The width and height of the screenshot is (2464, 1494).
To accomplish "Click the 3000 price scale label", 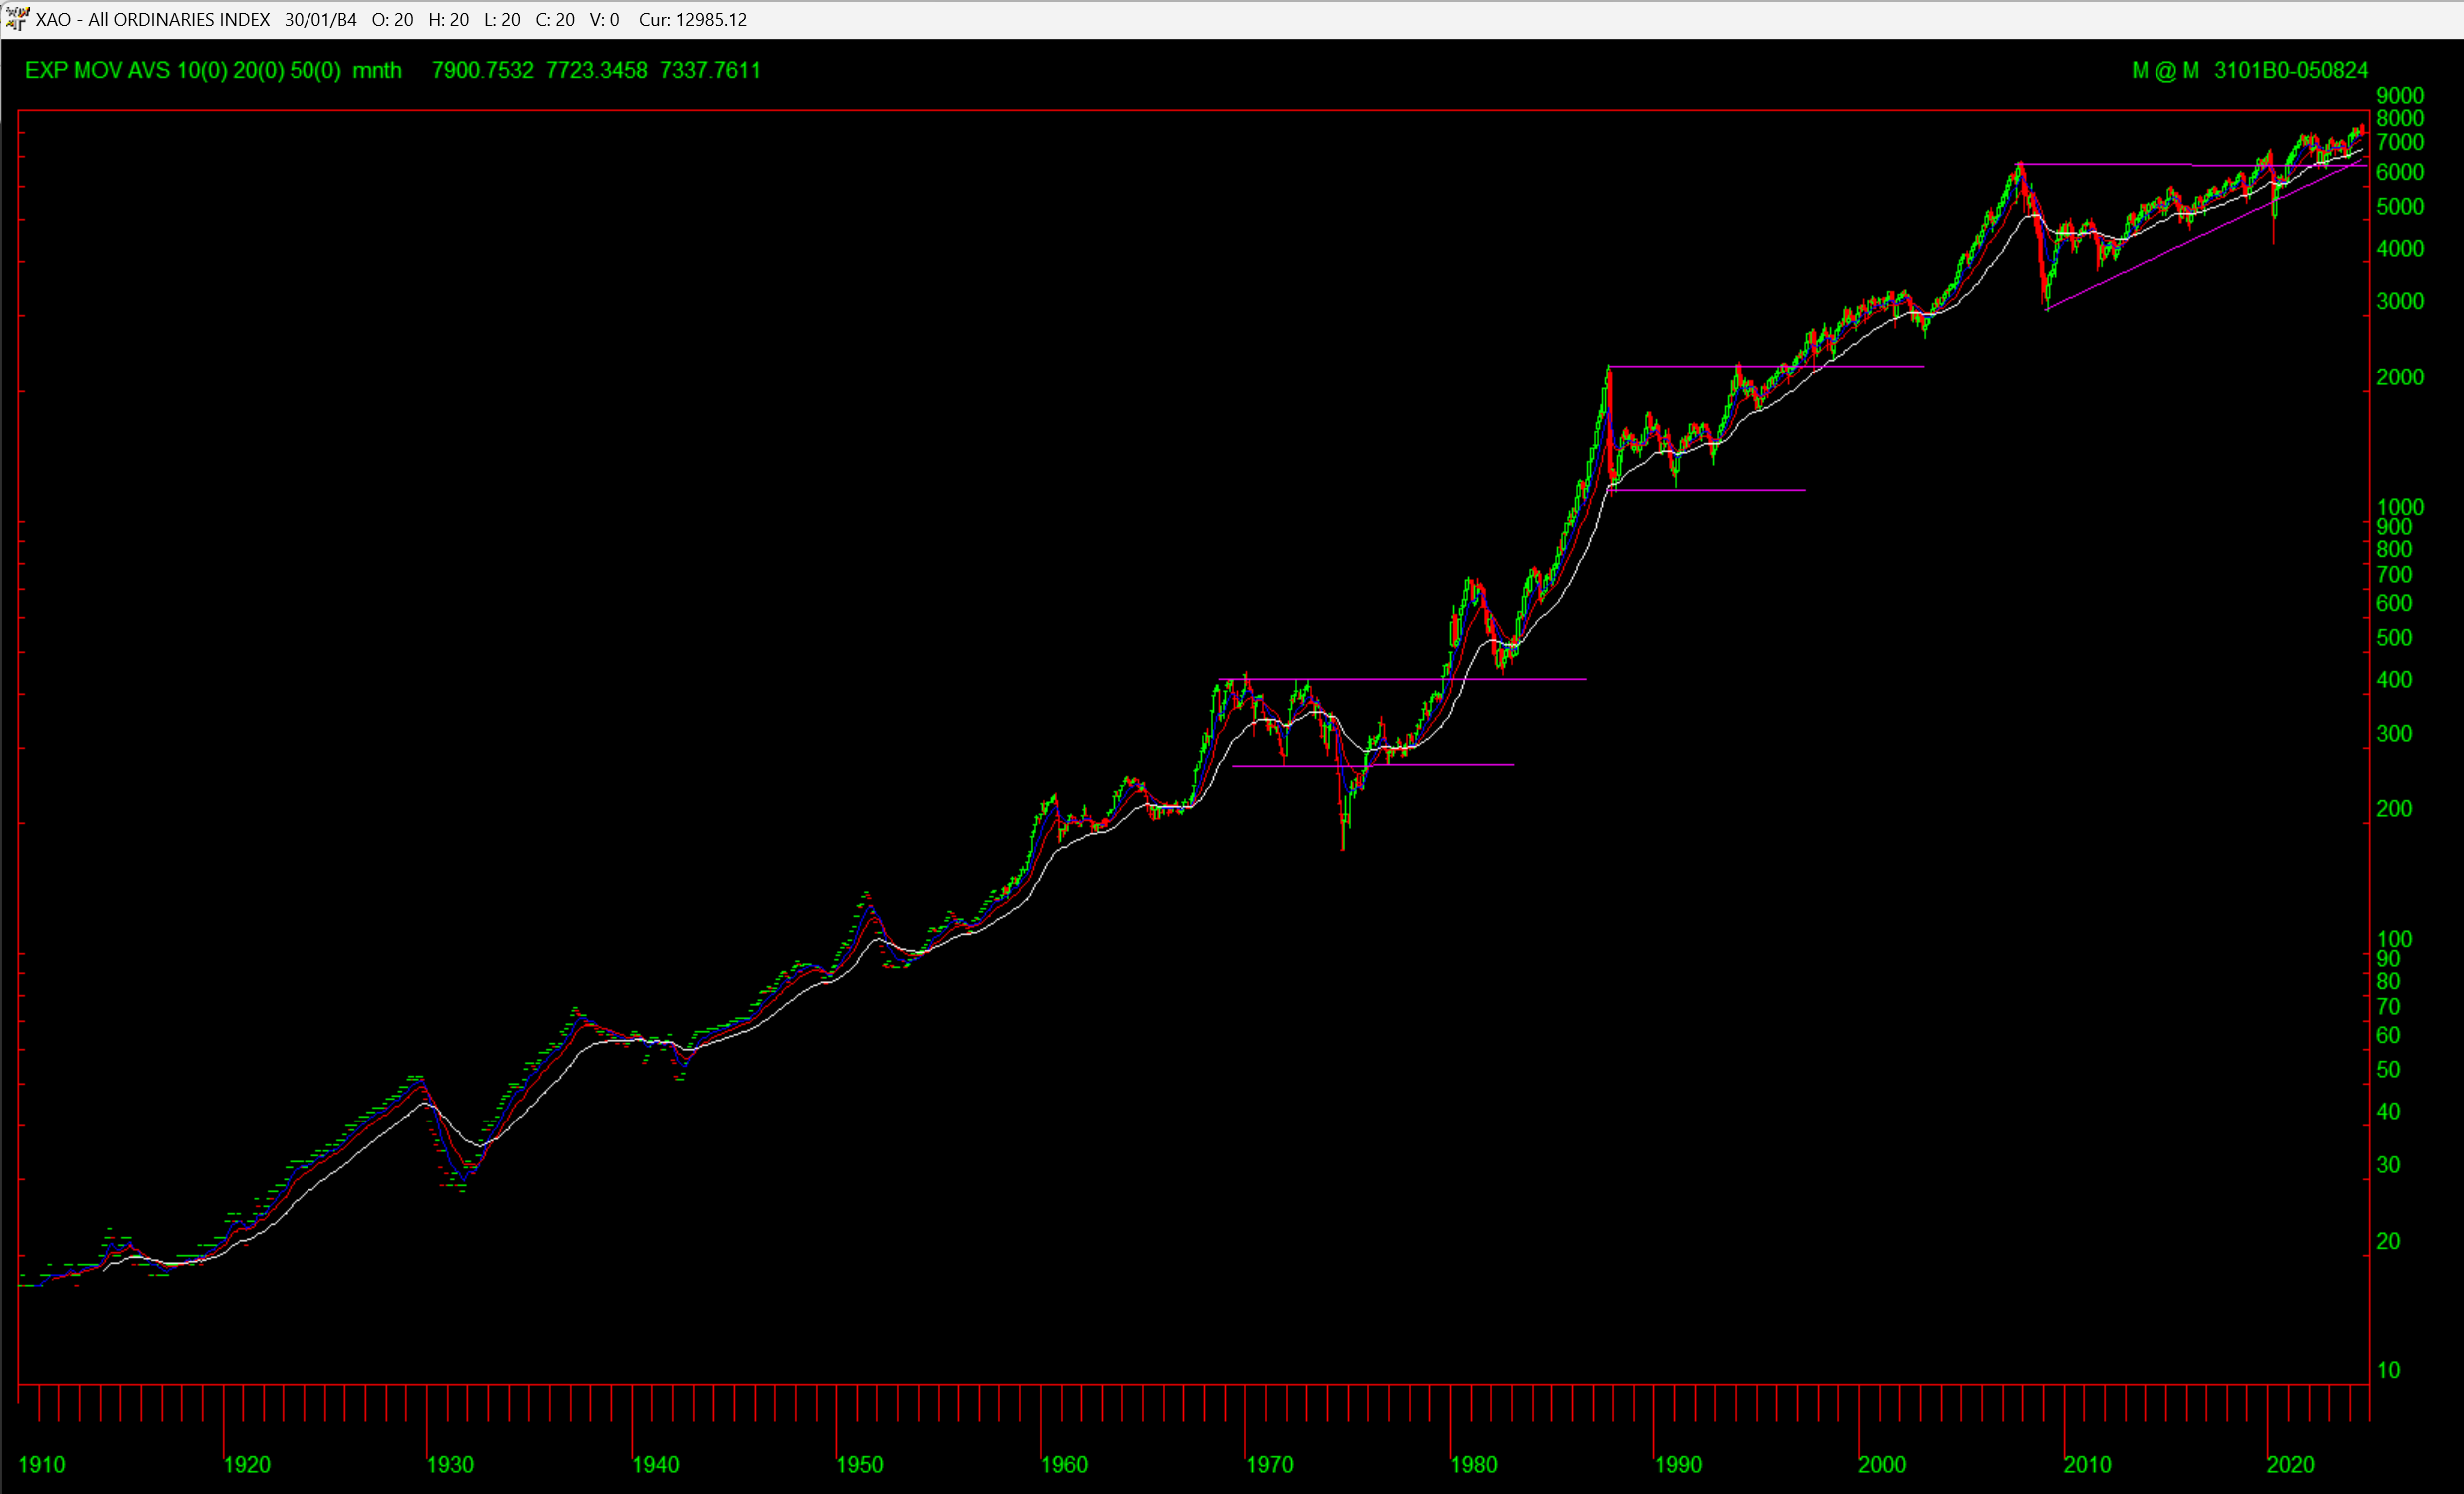I will pos(2400,301).
